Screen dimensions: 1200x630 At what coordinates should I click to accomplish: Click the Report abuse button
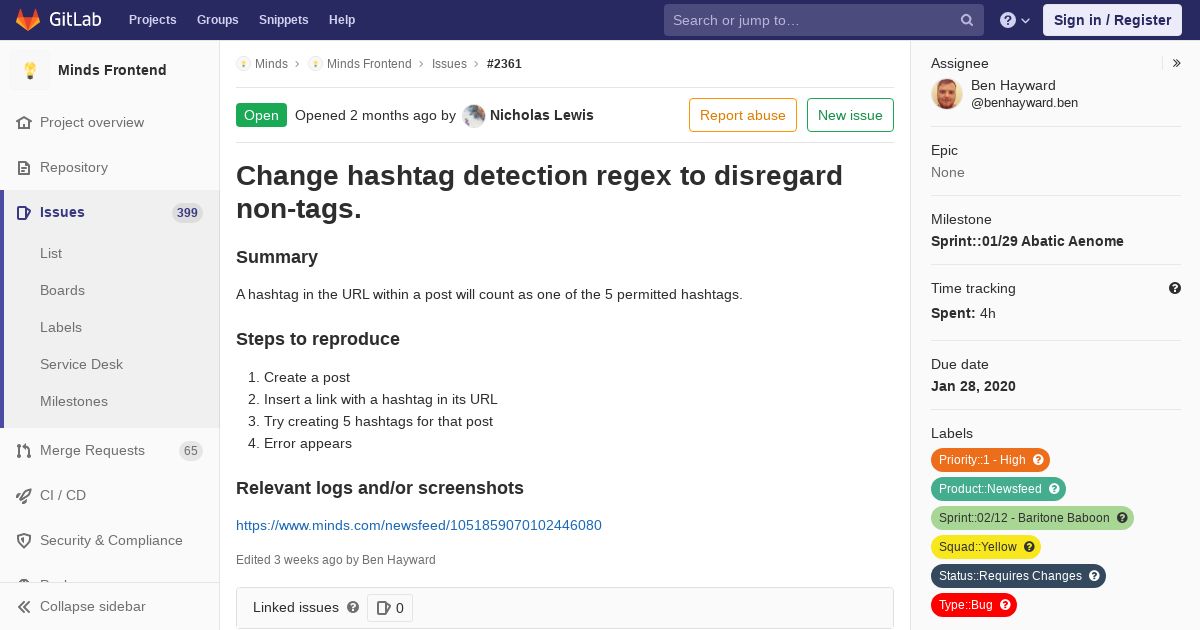click(x=743, y=115)
